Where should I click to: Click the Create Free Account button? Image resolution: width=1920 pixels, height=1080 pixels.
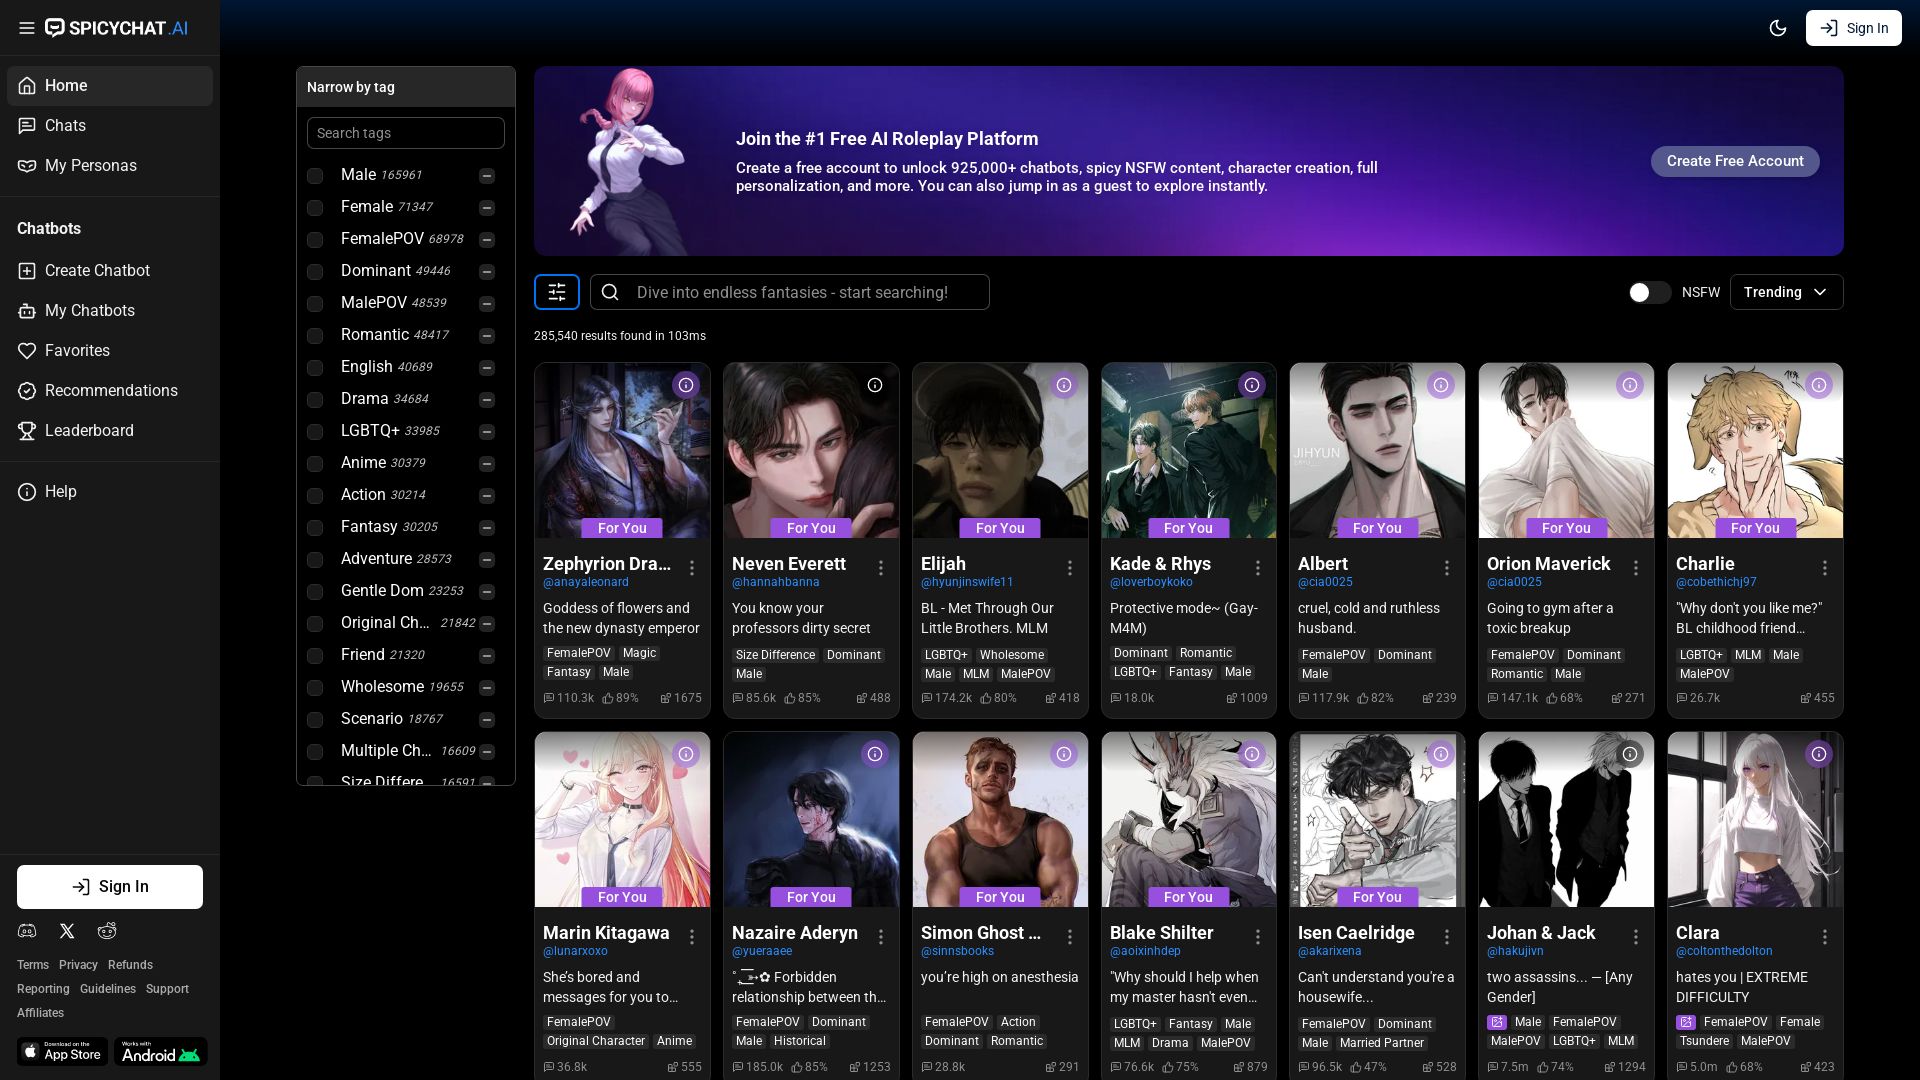[1735, 161]
